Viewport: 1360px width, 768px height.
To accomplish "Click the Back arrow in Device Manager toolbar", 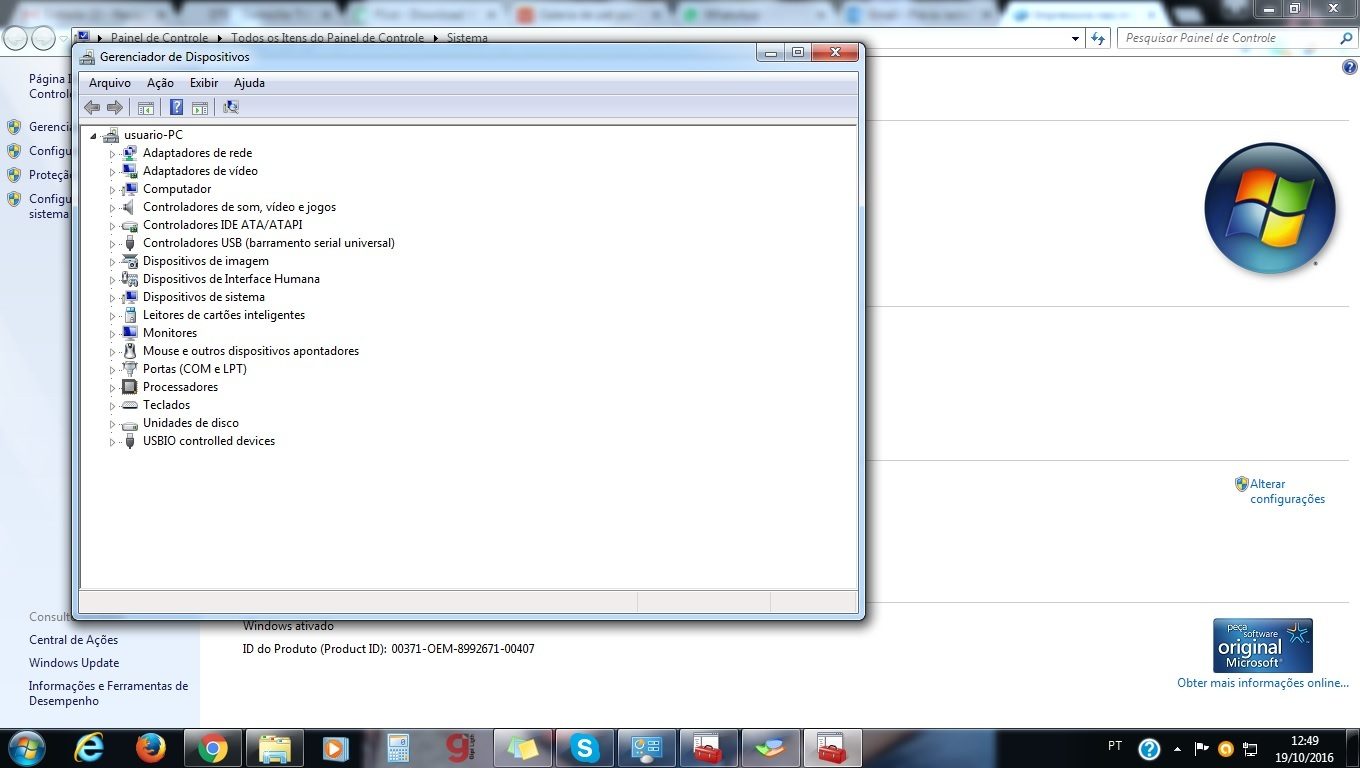I will (x=92, y=107).
